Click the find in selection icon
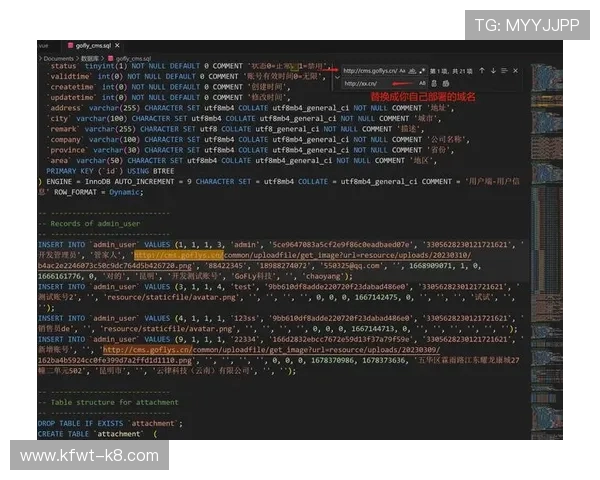This screenshot has width=600, height=480. click(x=506, y=71)
